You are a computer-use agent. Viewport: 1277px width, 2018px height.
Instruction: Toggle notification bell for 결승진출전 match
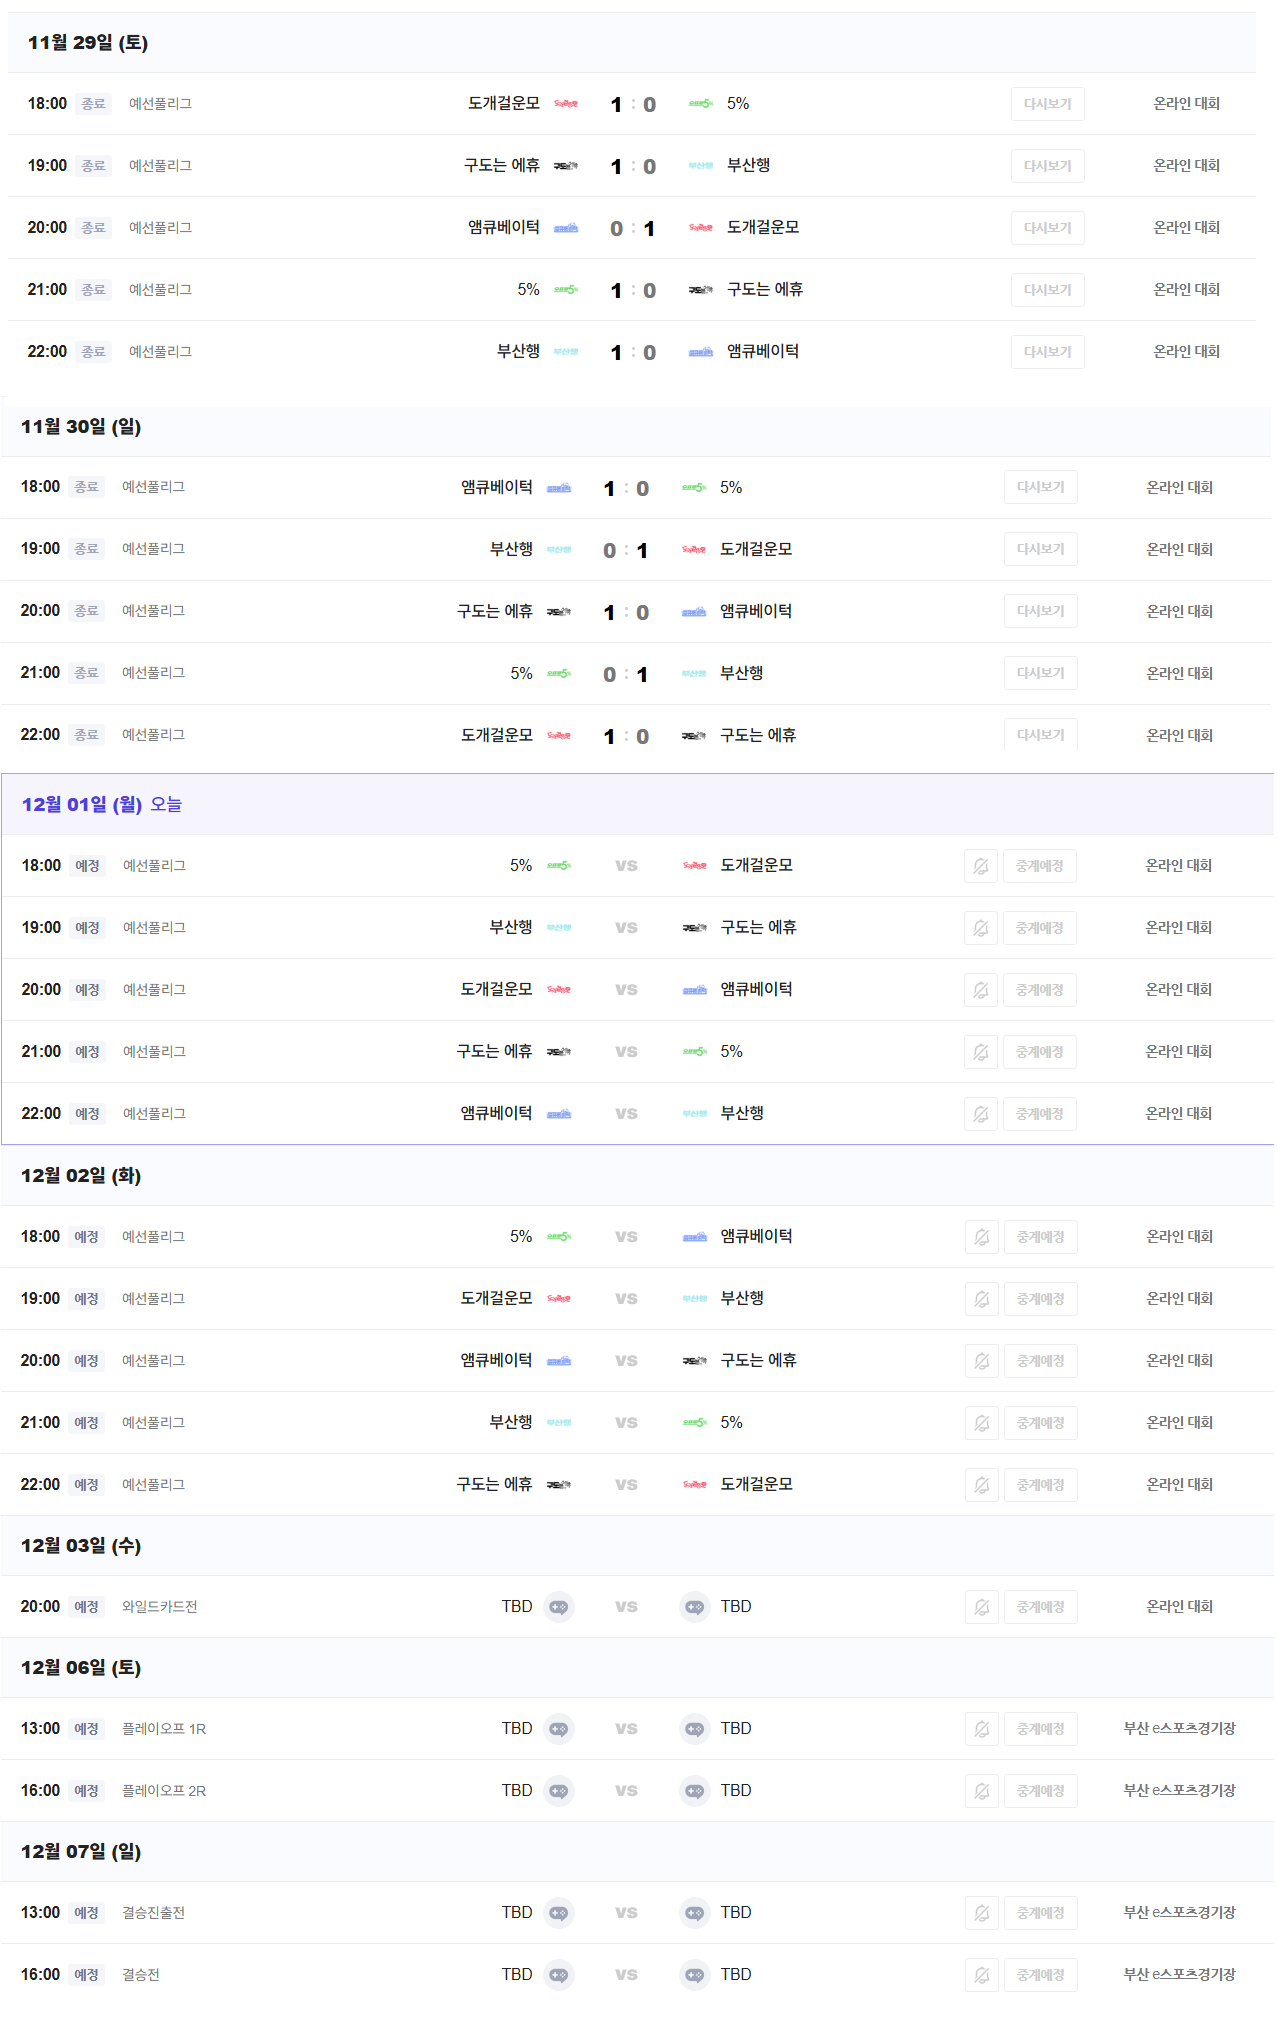(x=982, y=1913)
